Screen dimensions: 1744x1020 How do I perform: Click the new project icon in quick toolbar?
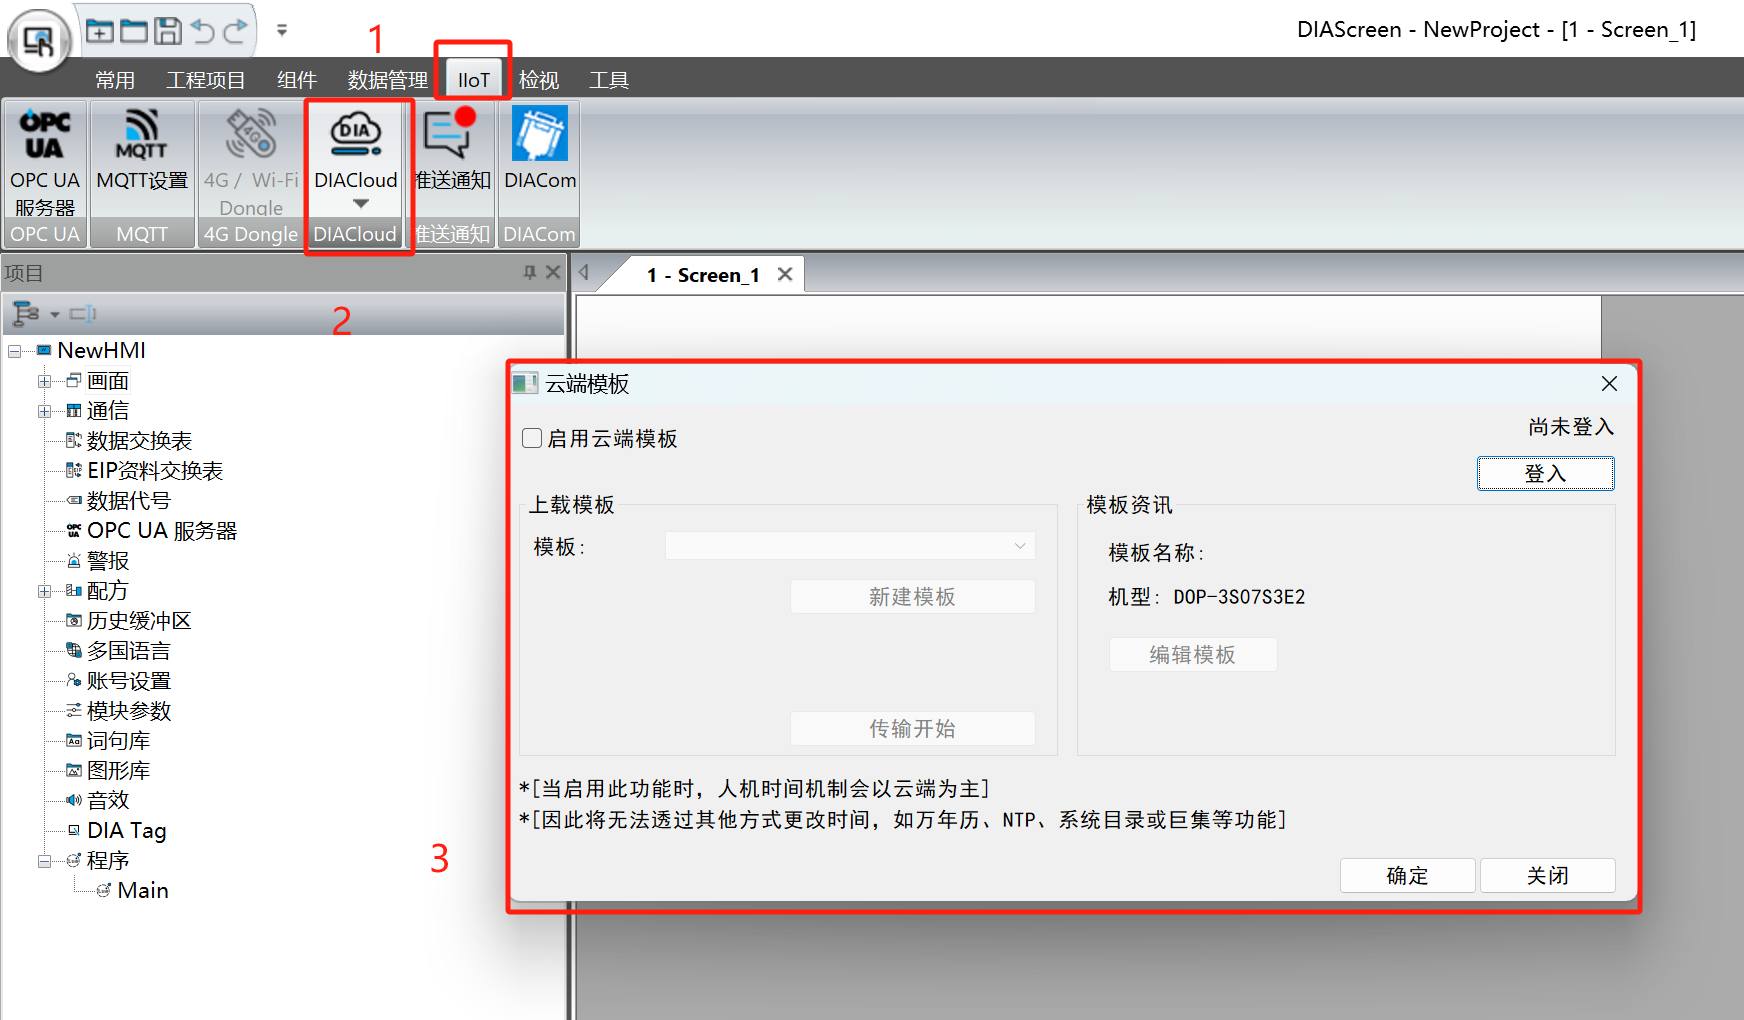pos(99,31)
